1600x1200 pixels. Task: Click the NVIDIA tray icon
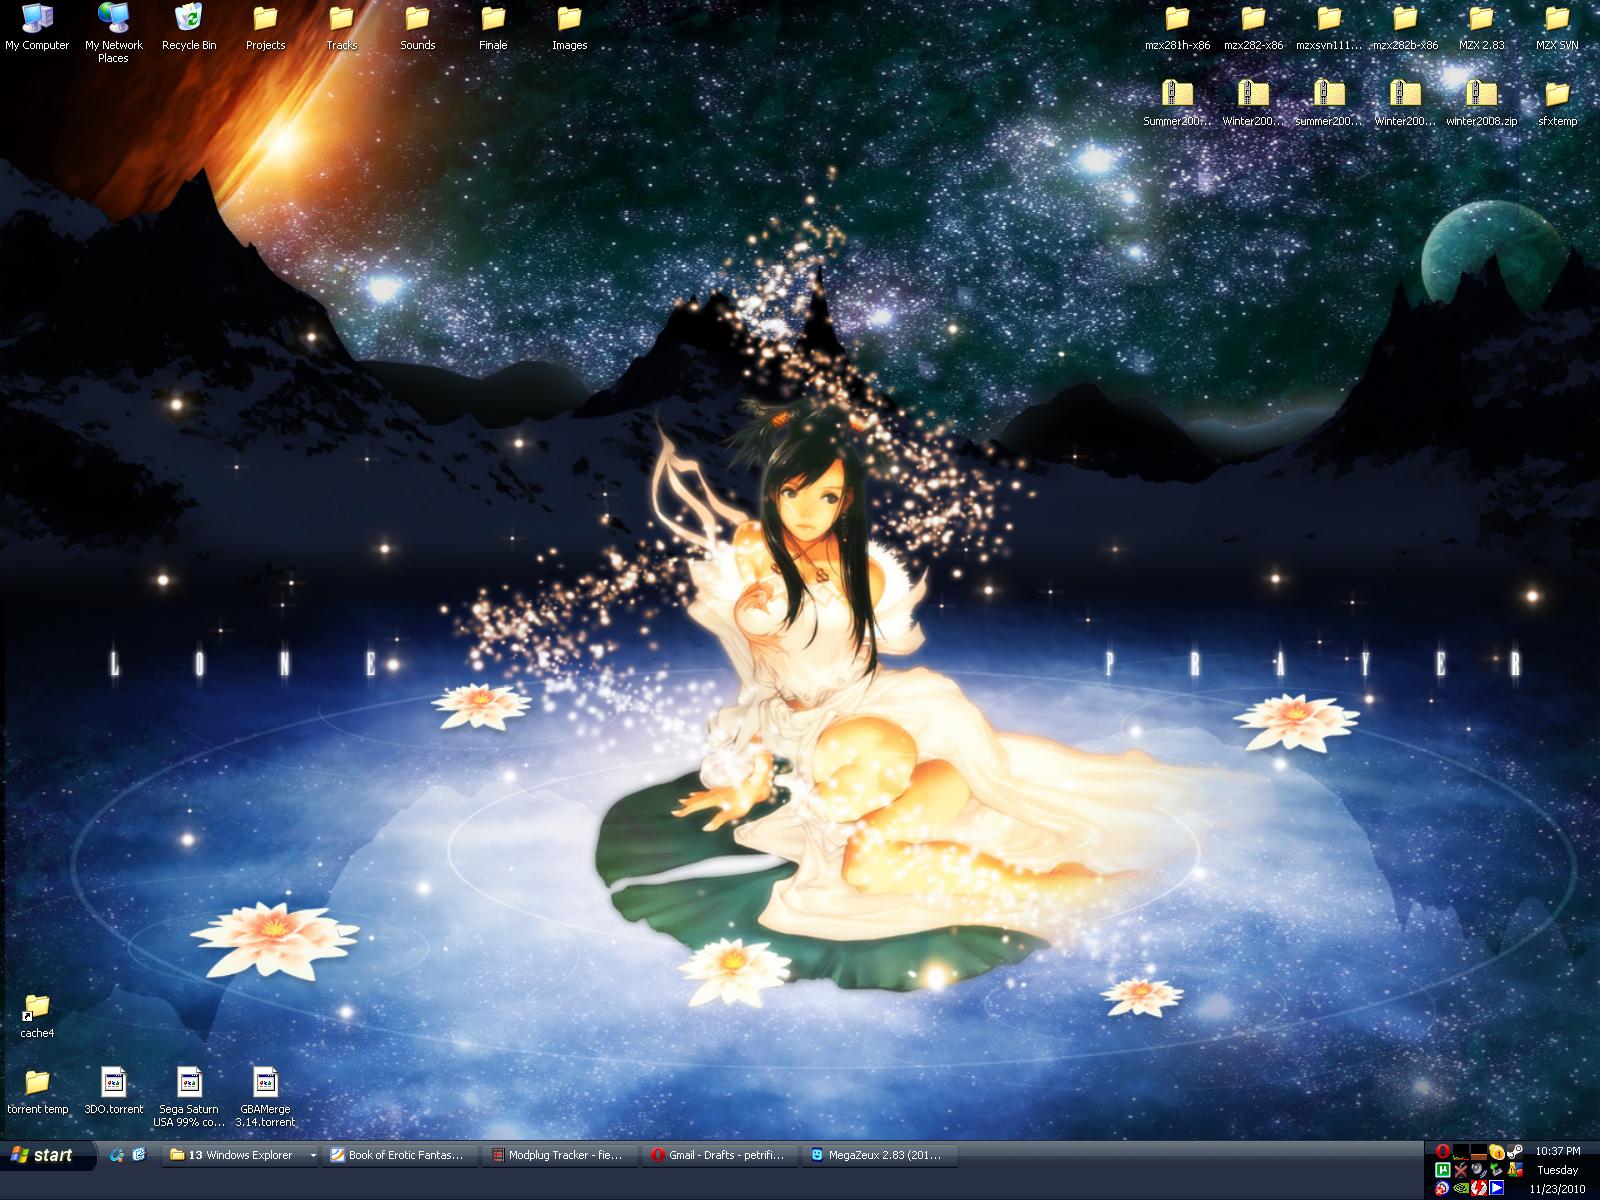click(1461, 1188)
